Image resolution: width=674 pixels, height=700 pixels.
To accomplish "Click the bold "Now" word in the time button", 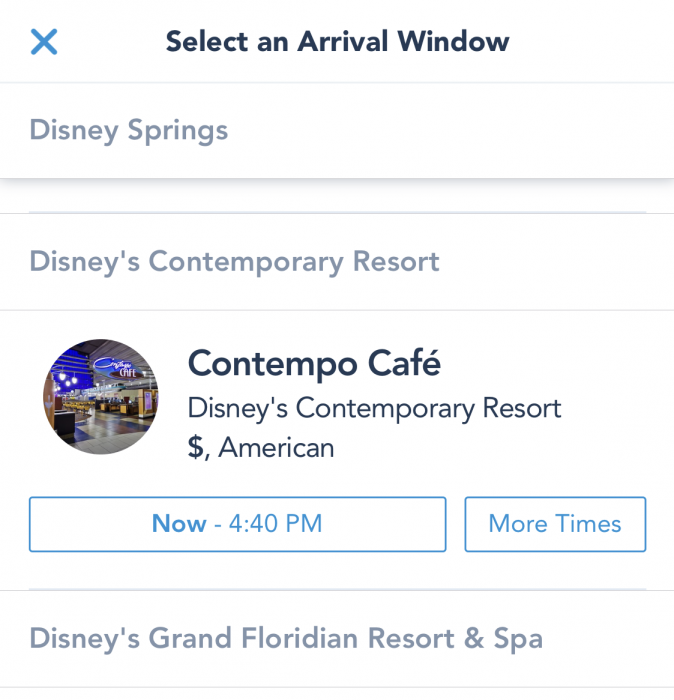I will (179, 523).
